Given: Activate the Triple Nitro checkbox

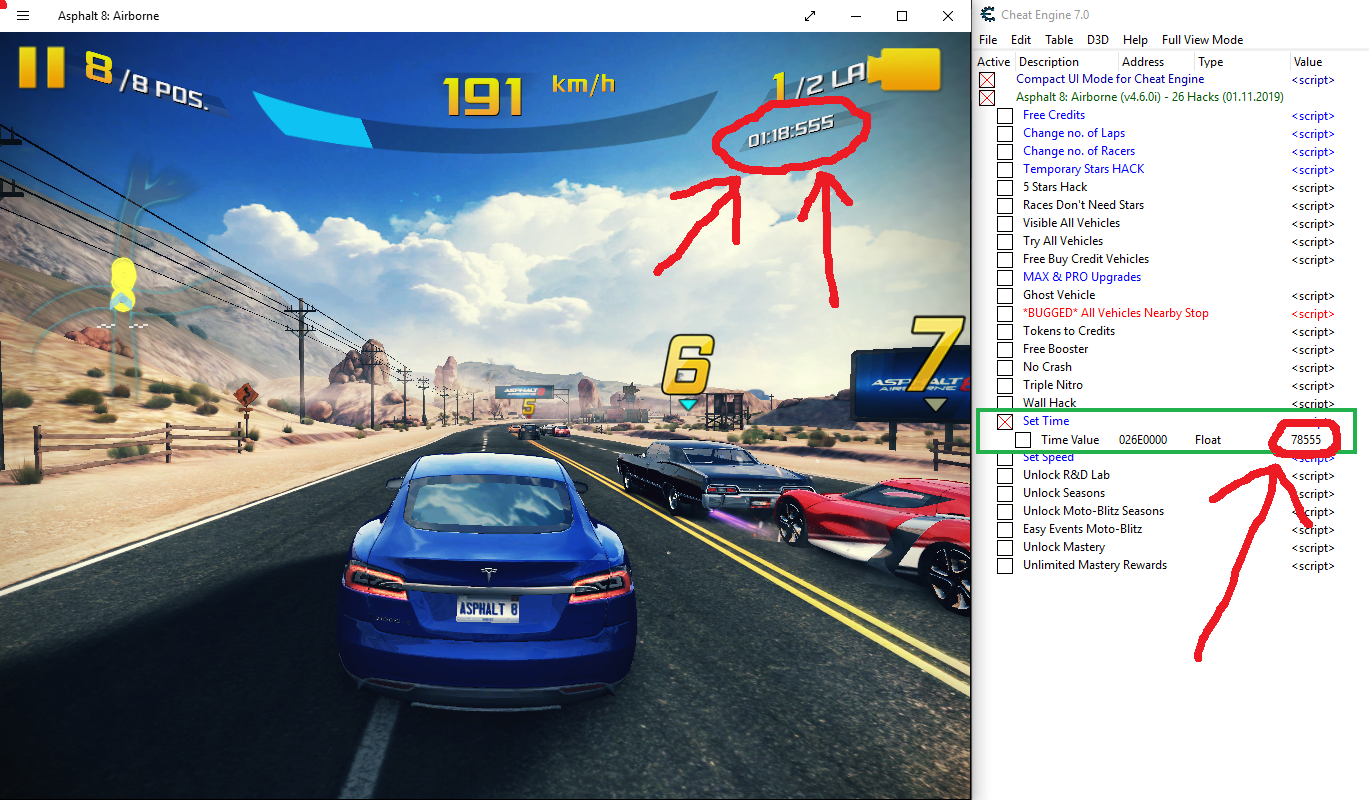Looking at the screenshot, I should point(1005,386).
